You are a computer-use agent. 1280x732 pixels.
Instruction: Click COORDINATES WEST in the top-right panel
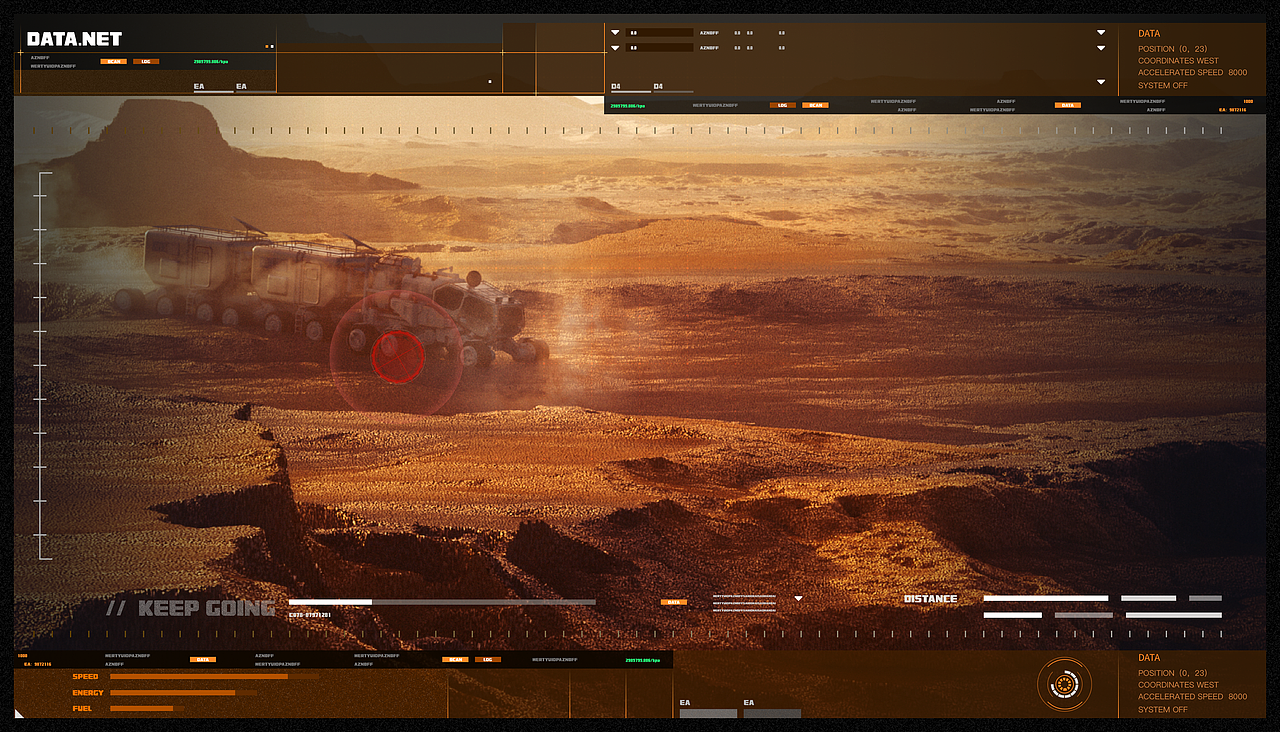(x=1178, y=61)
